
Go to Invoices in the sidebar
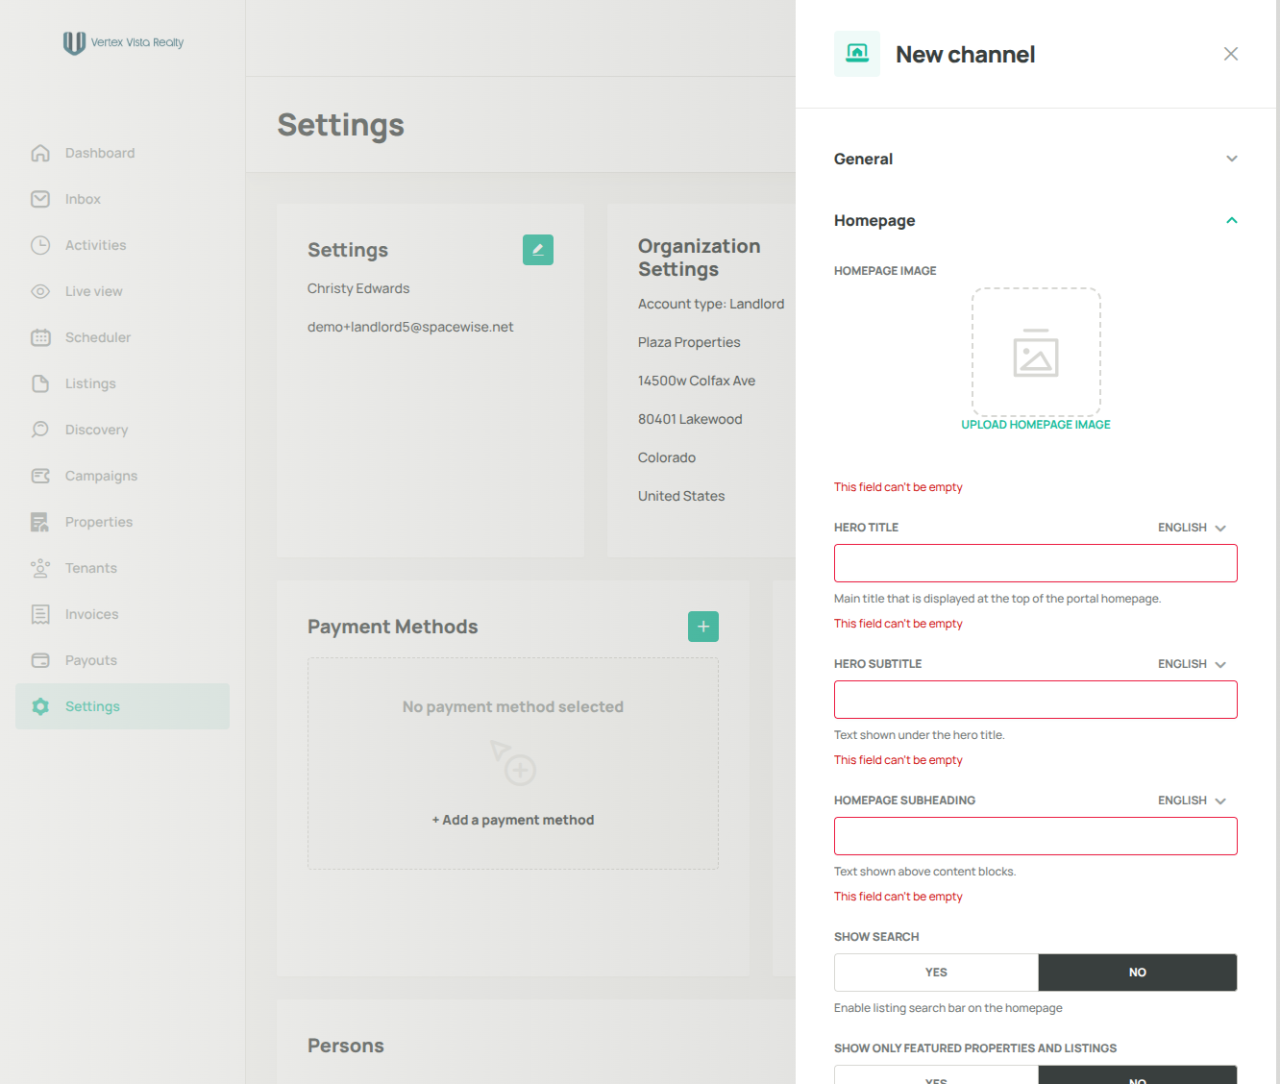[91, 614]
